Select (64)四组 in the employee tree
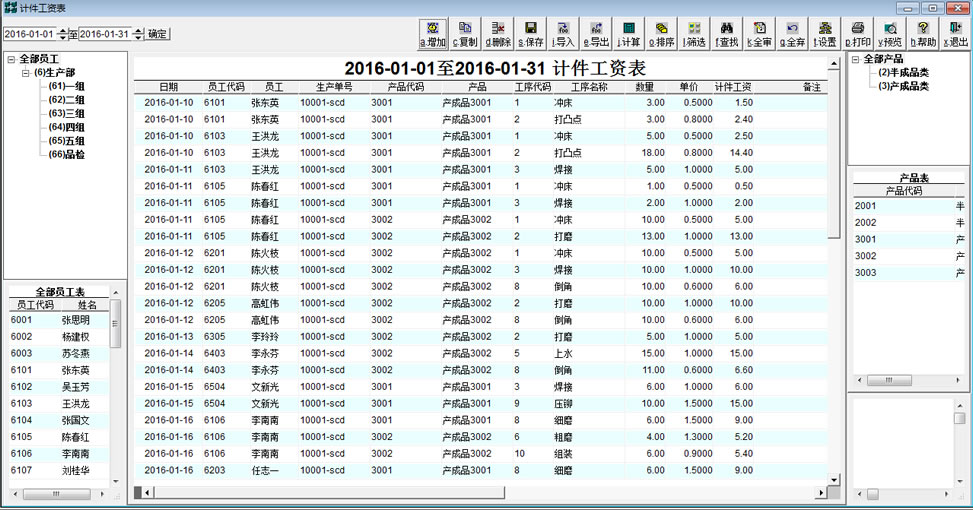The width and height of the screenshot is (973, 510). pyautogui.click(x=66, y=127)
